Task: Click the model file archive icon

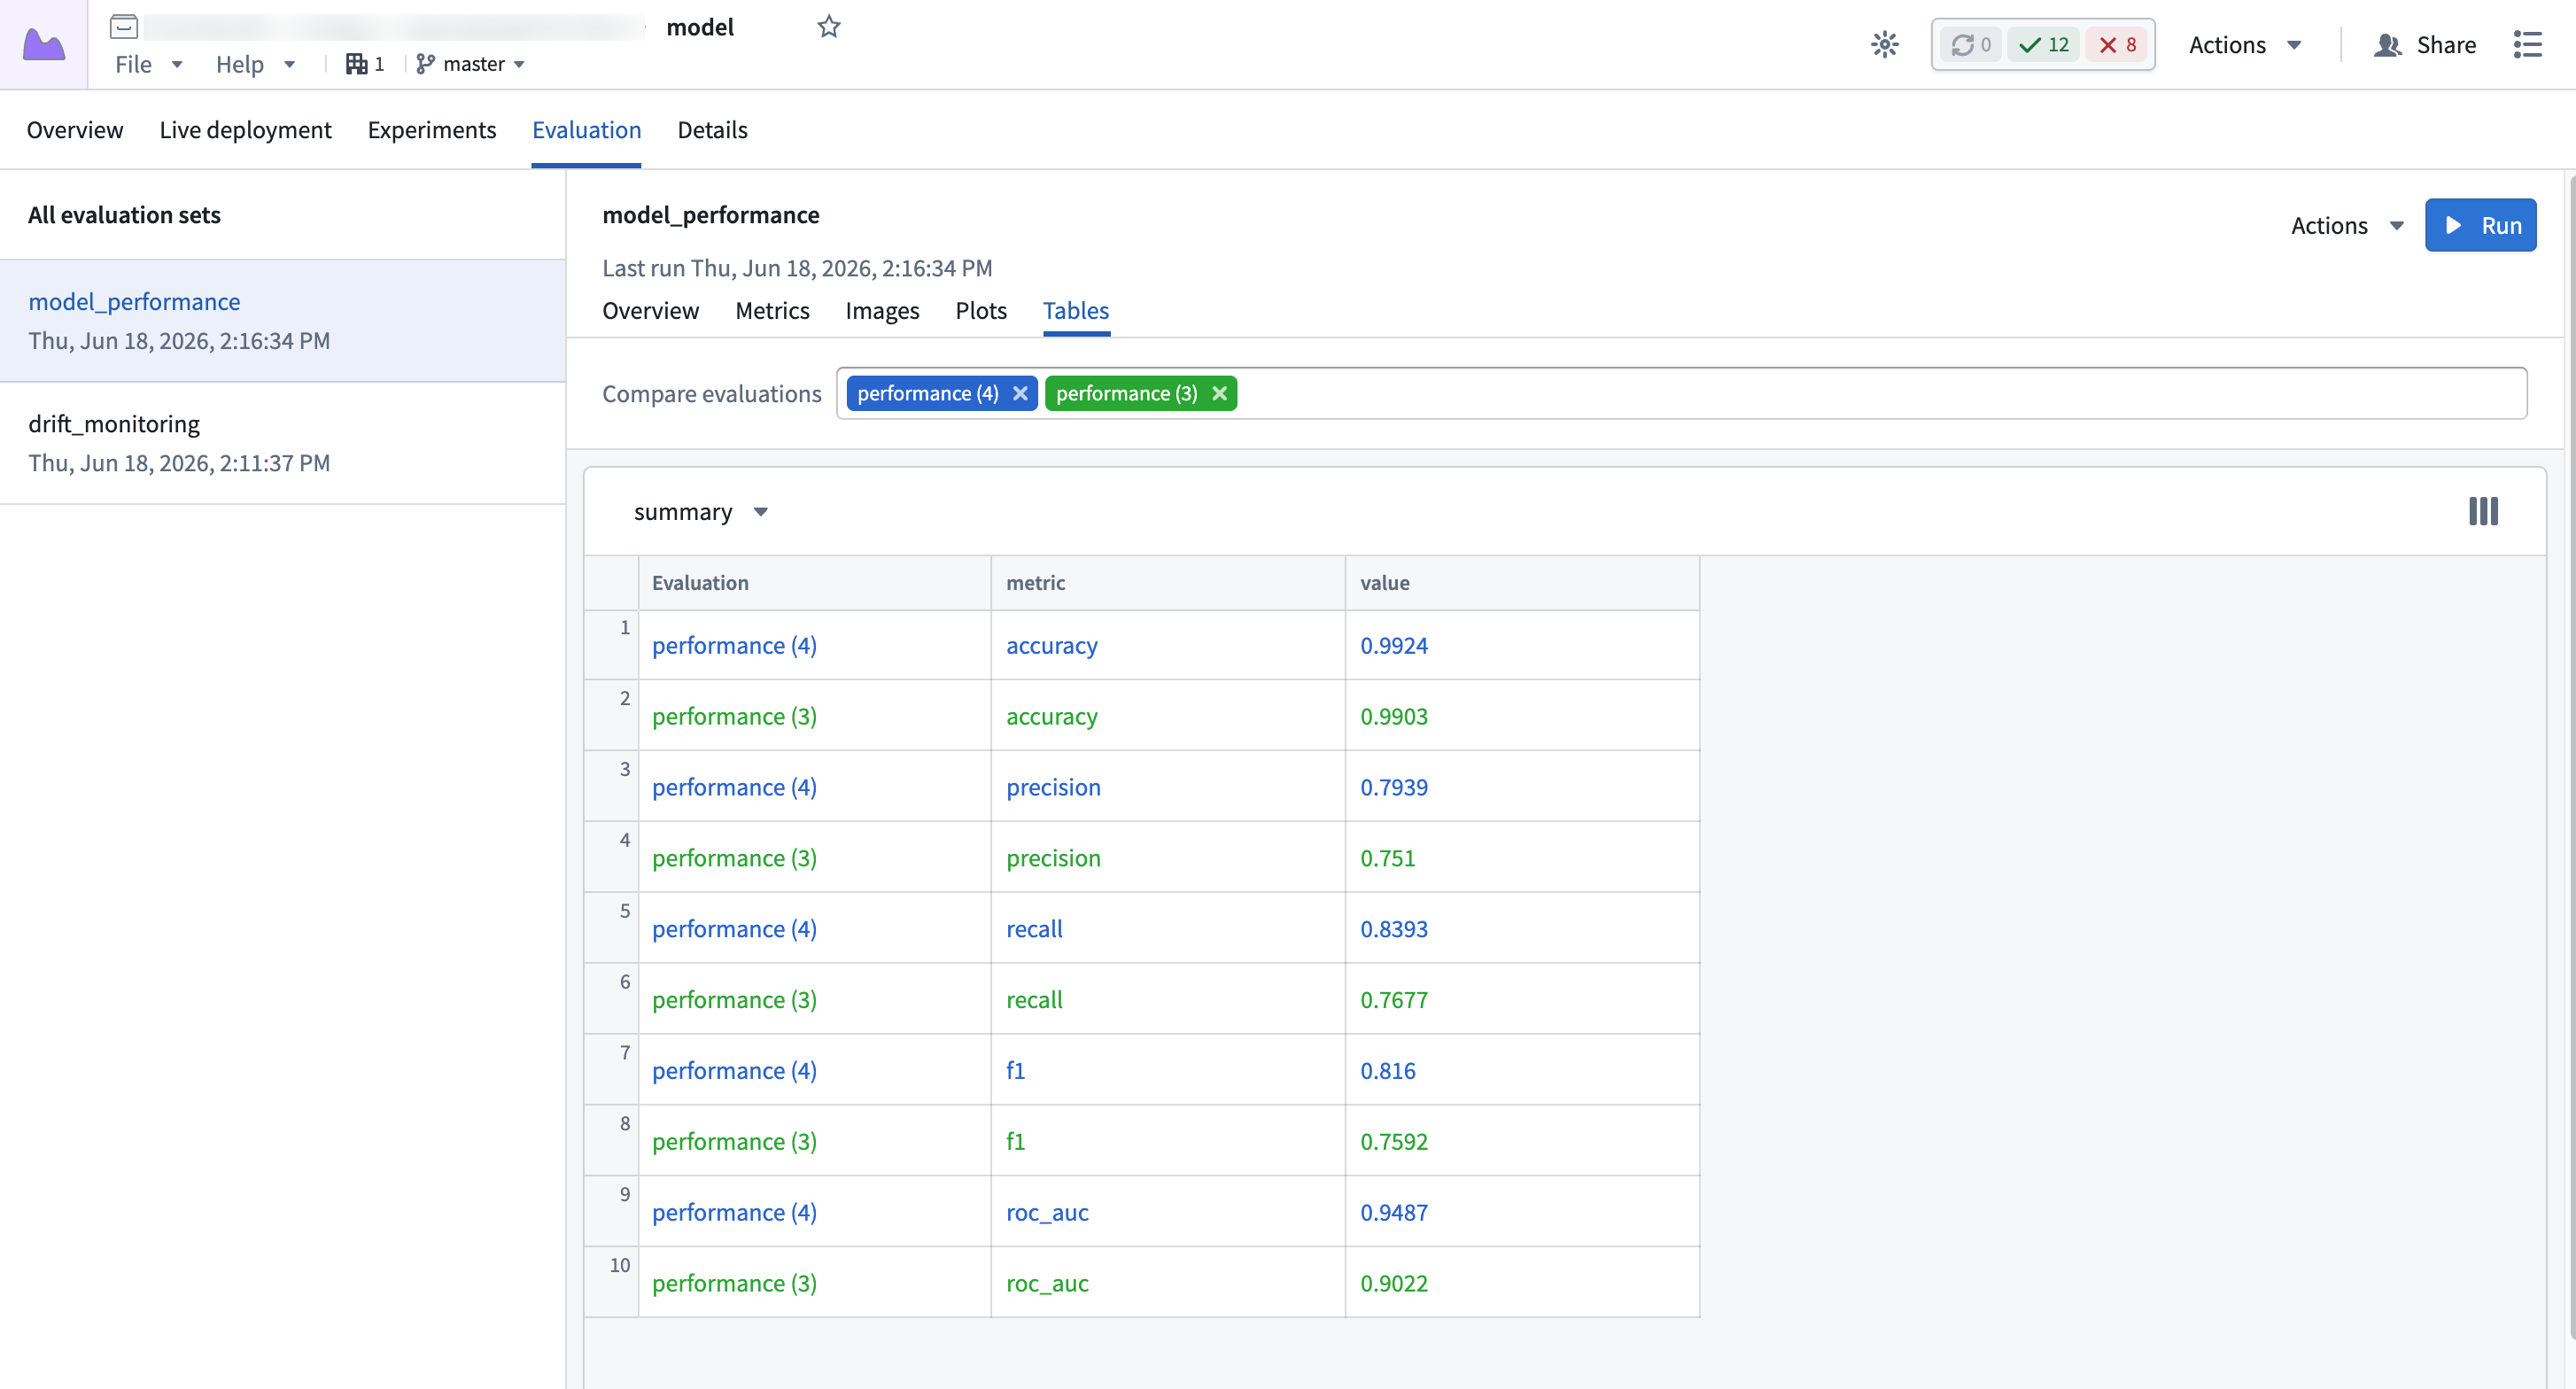Action: click(x=124, y=26)
